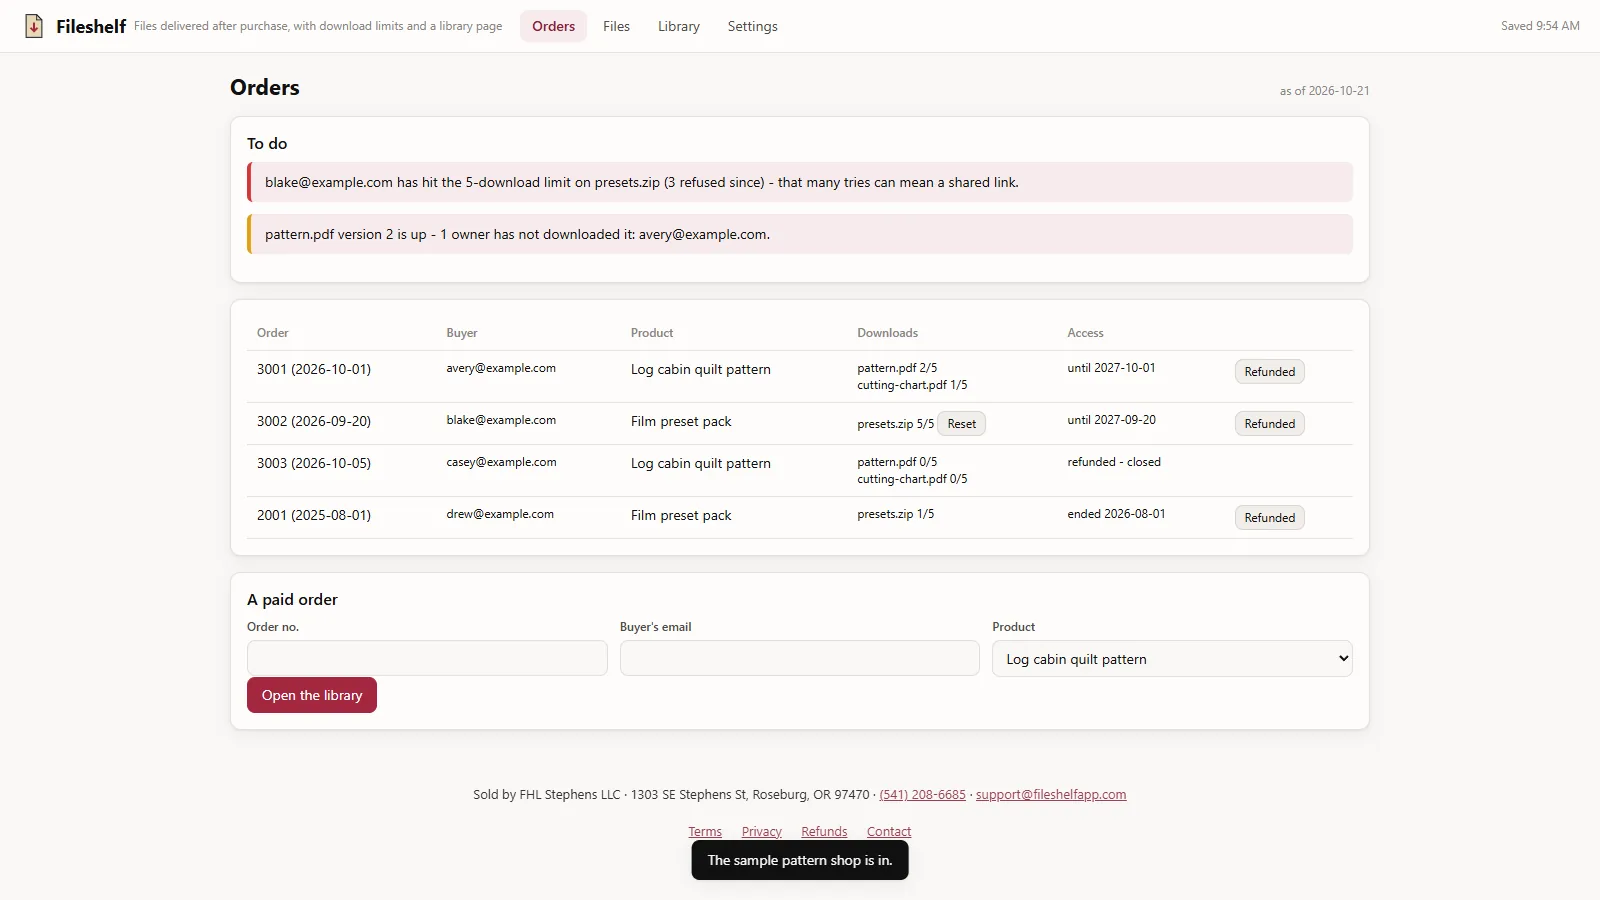The width and height of the screenshot is (1600, 900).
Task: Open the Terms link
Action: (x=705, y=832)
